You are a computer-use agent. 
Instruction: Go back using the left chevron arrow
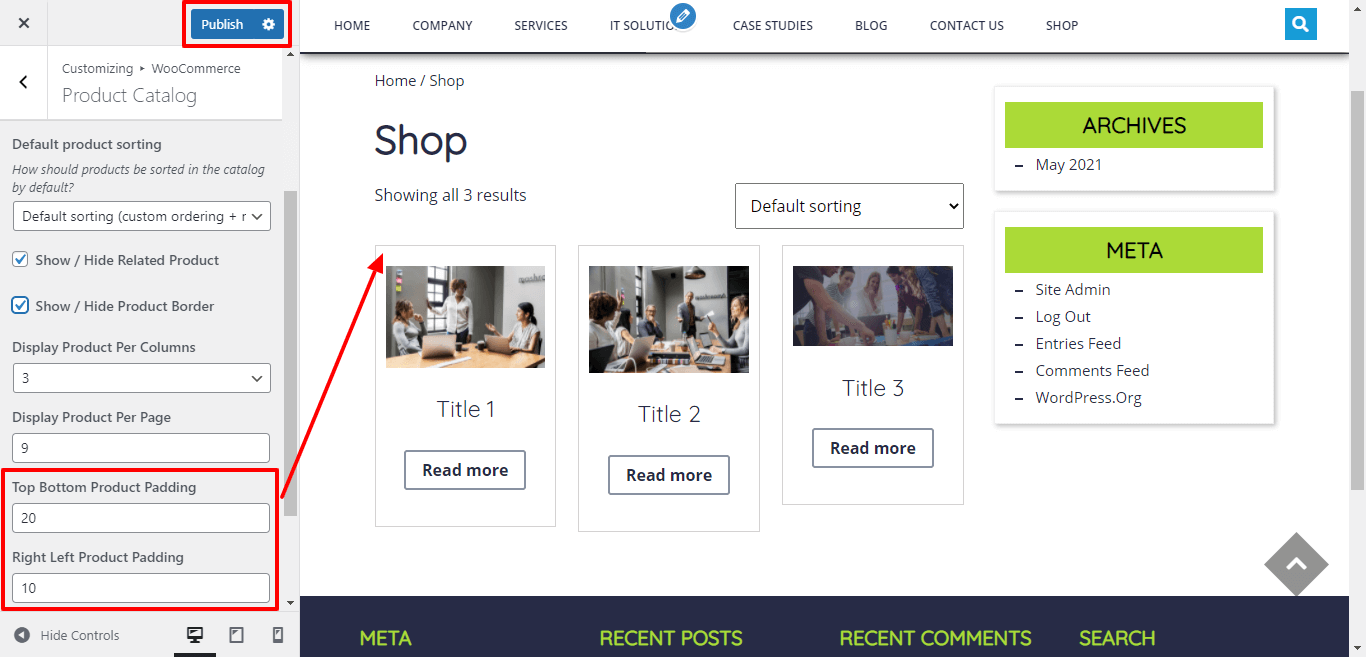pyautogui.click(x=24, y=82)
